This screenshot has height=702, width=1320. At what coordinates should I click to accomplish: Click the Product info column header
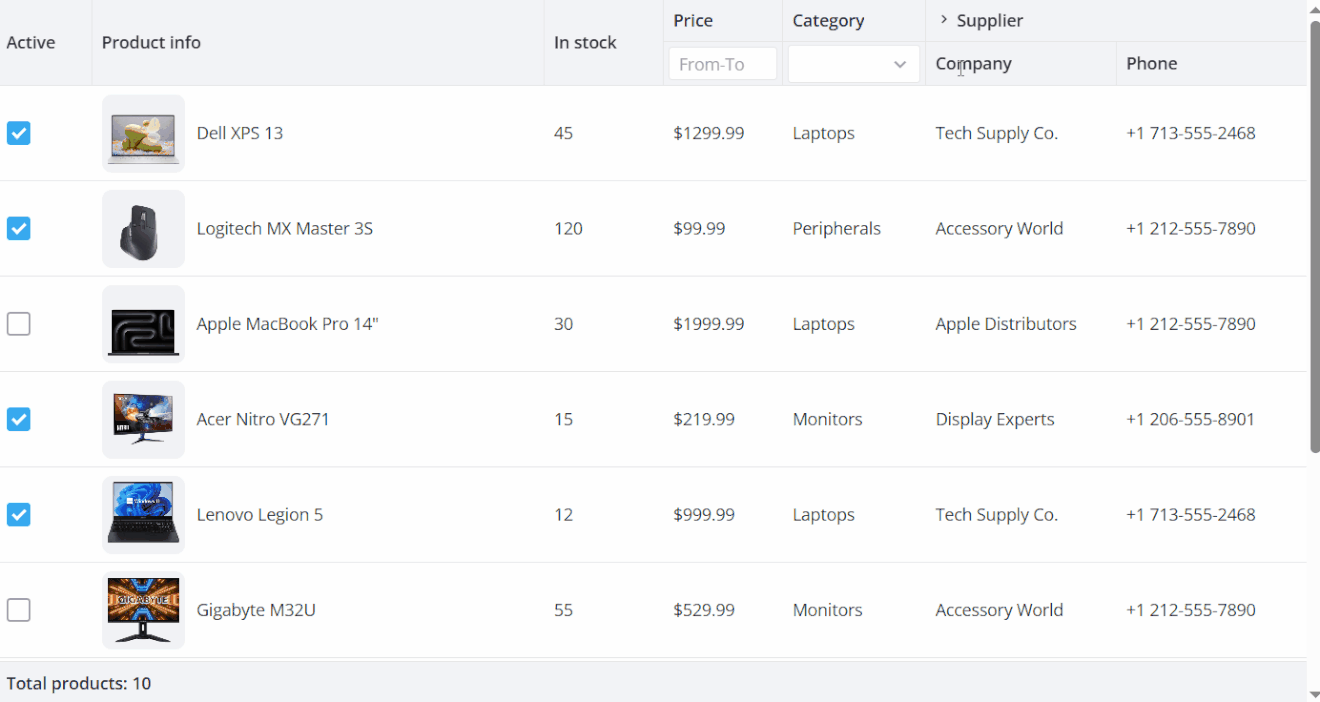(x=151, y=43)
